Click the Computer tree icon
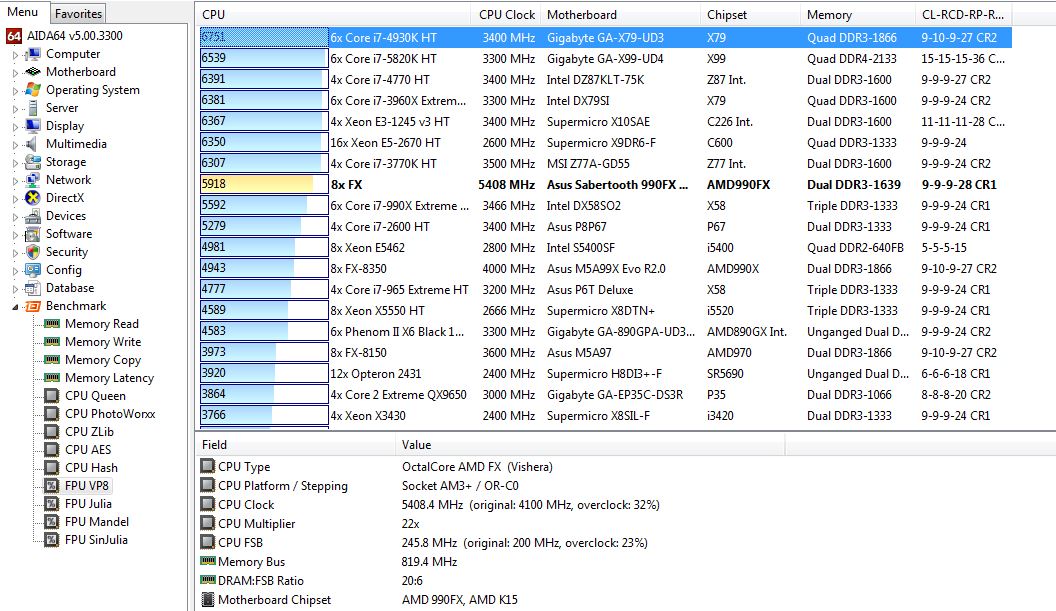The height and width of the screenshot is (611, 1056). coord(32,54)
